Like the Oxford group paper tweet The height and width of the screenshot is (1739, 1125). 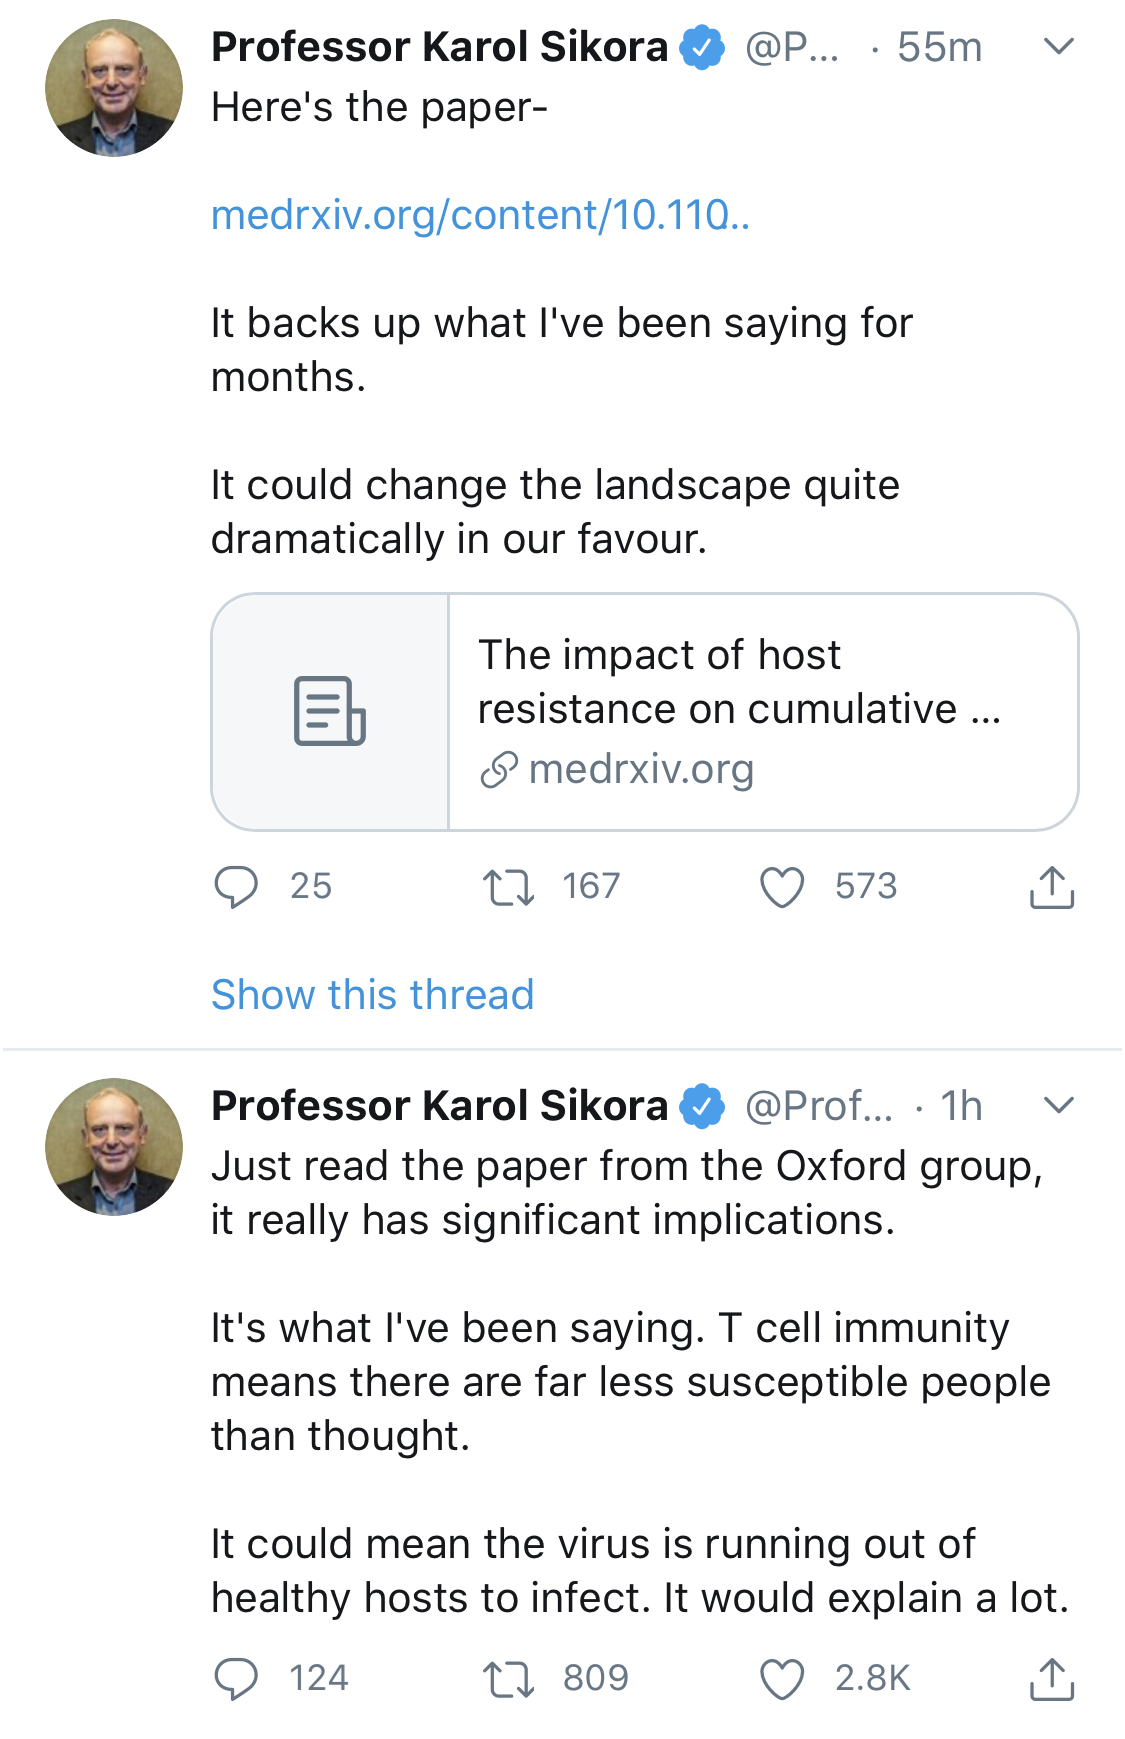point(782,1679)
